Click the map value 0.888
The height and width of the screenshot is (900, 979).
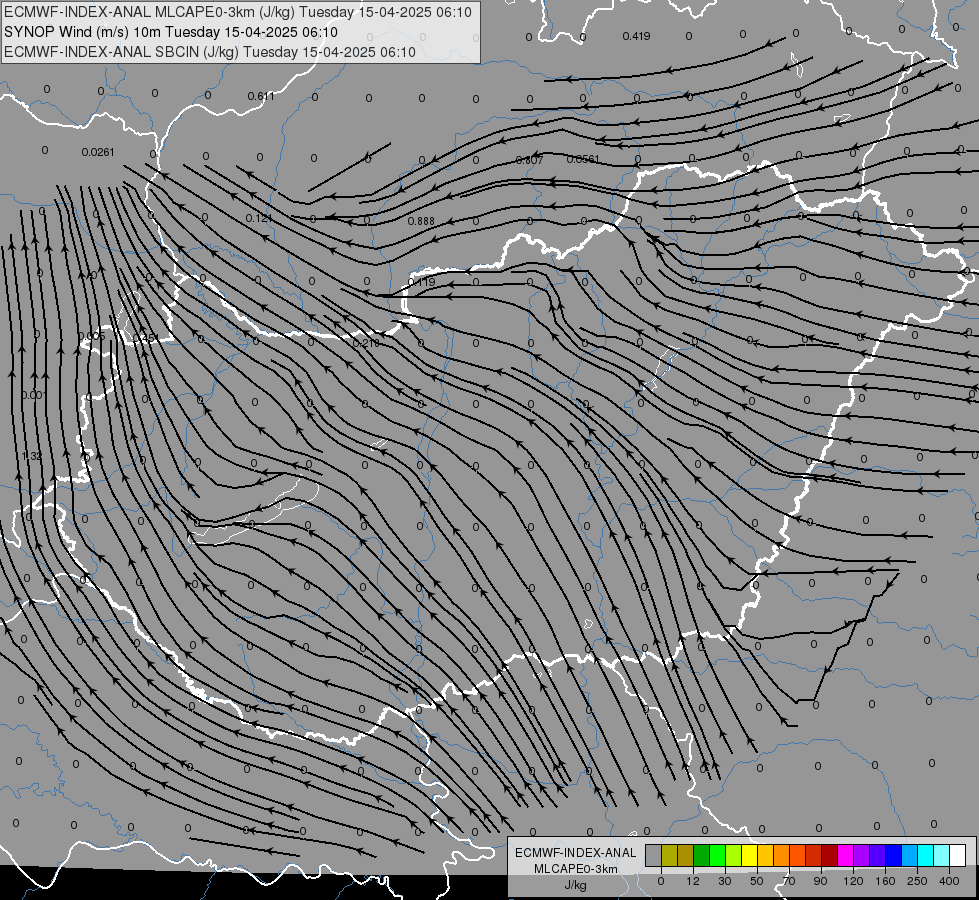tap(421, 221)
